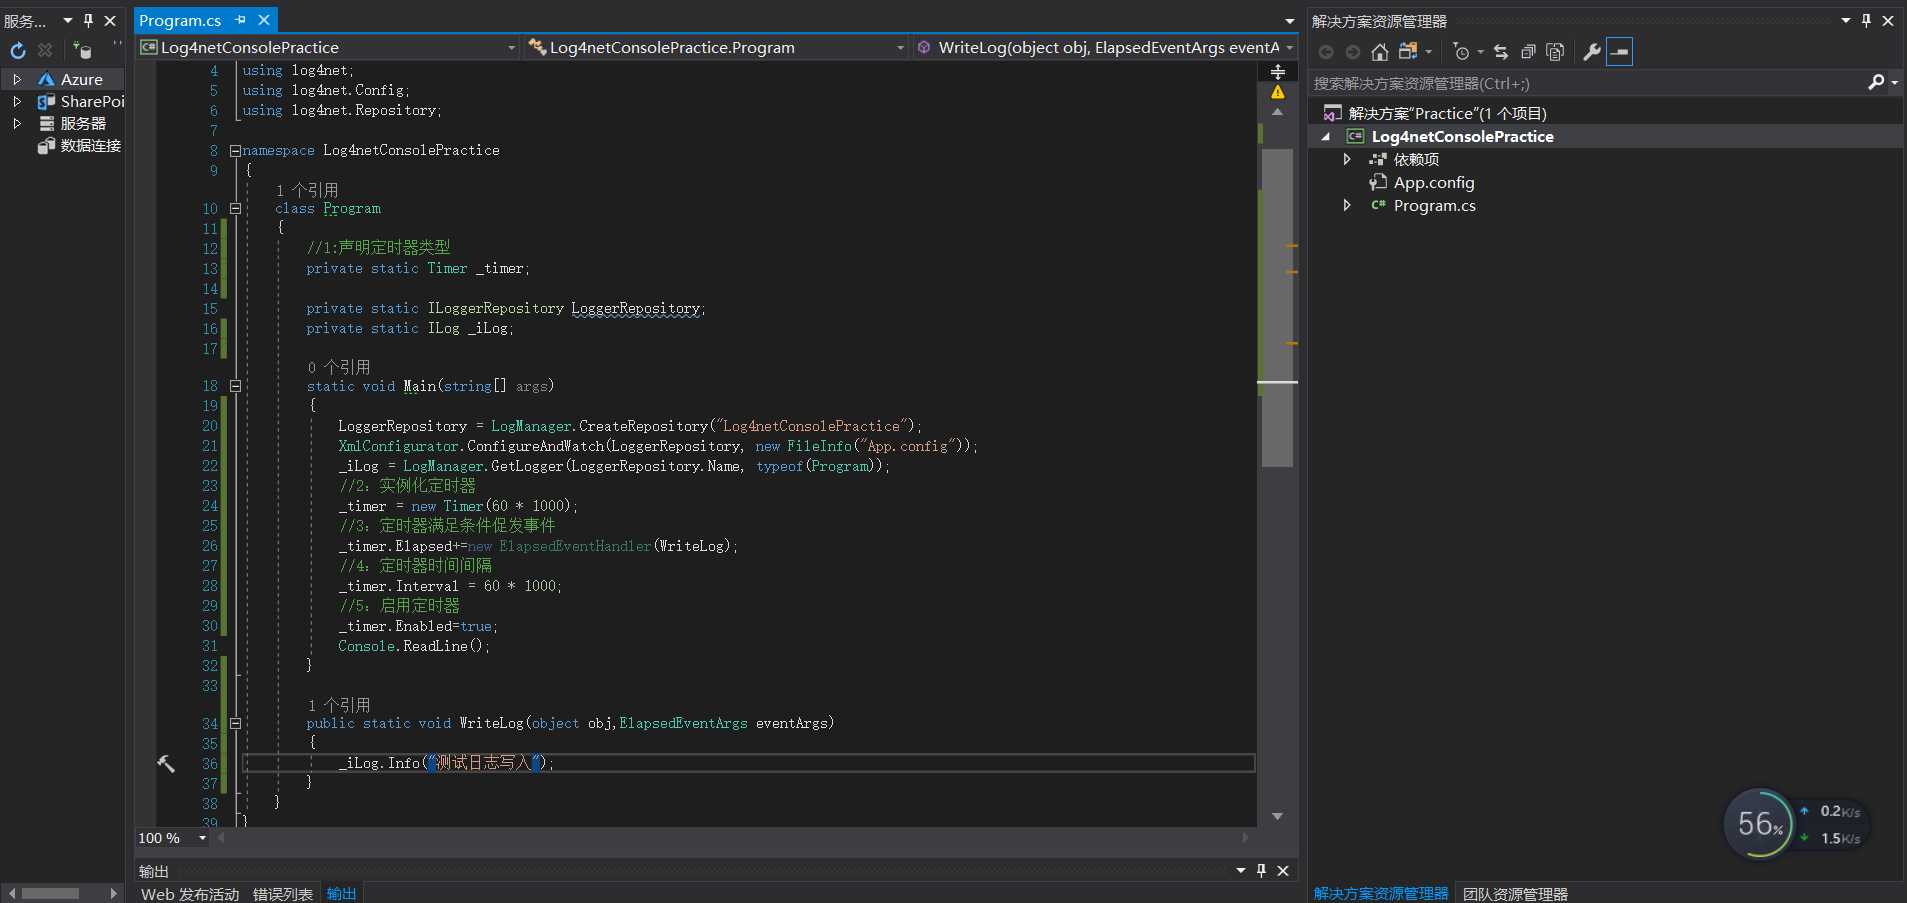Collapse All in Solution Explorer
Screen dimensions: 1907x903
tap(1528, 52)
